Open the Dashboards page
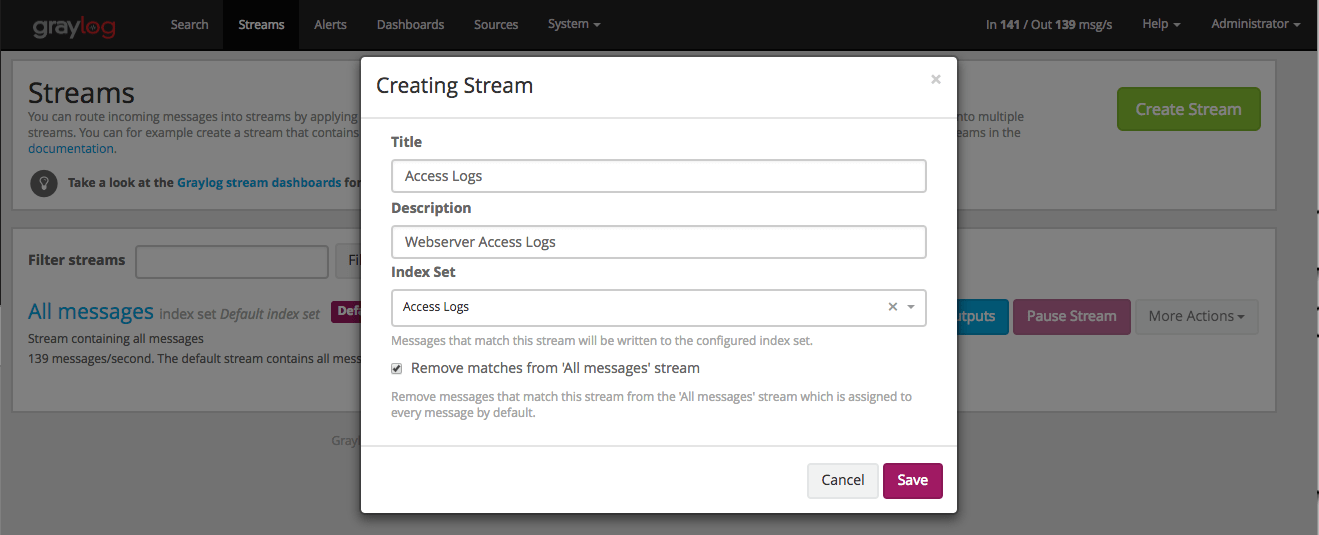Screen dimensions: 1319x535 coord(410,24)
